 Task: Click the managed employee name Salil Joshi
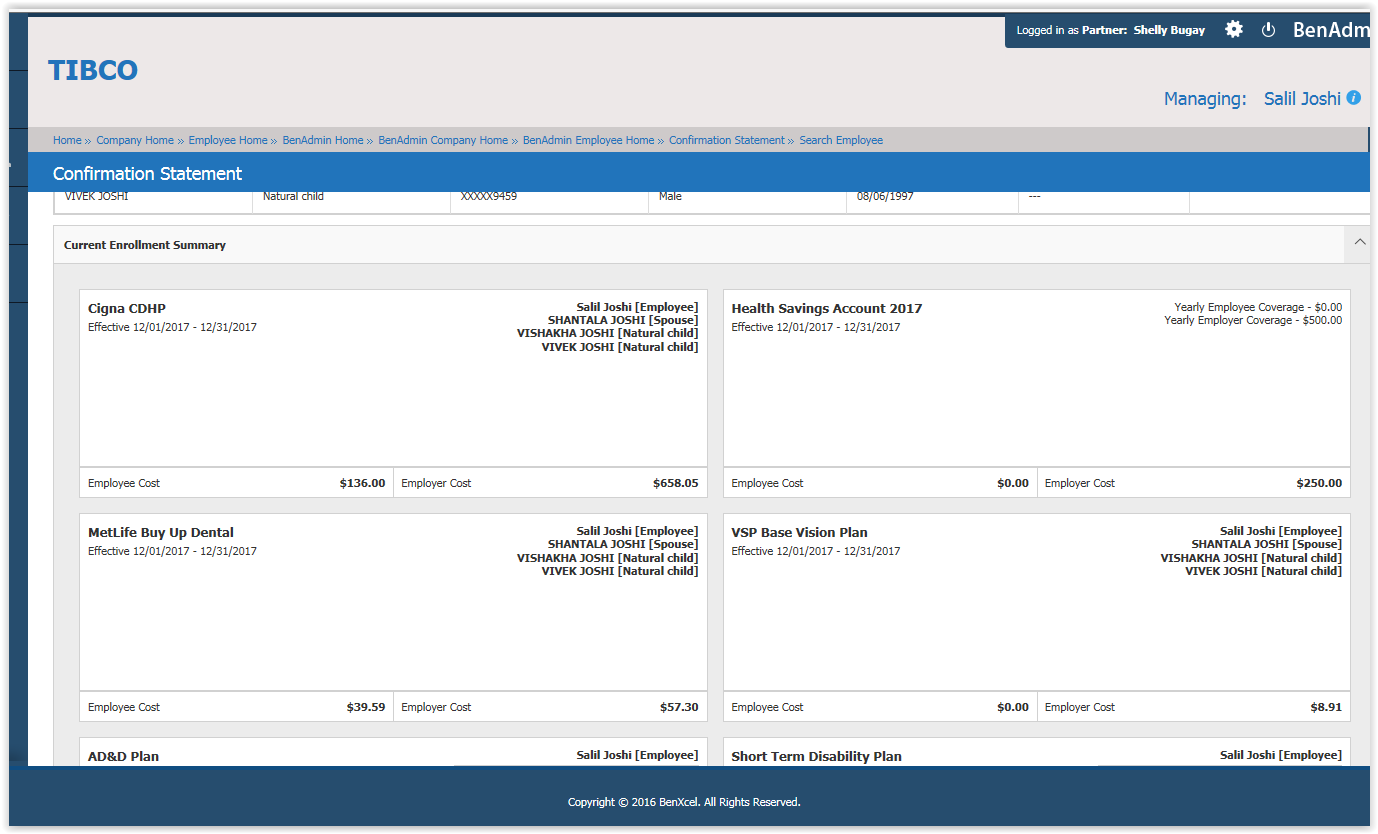point(1301,99)
